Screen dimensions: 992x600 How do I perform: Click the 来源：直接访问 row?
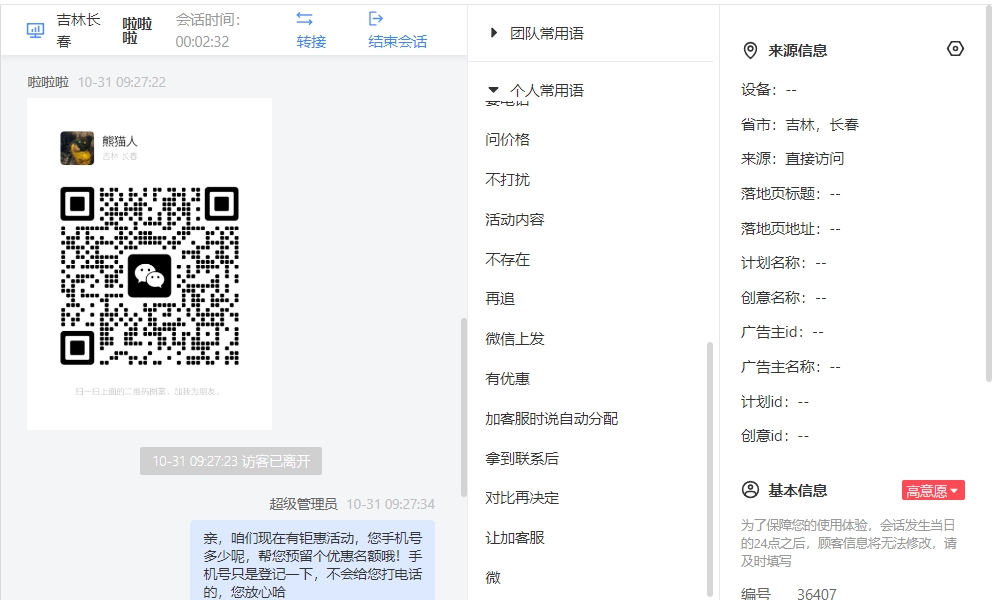tap(793, 159)
